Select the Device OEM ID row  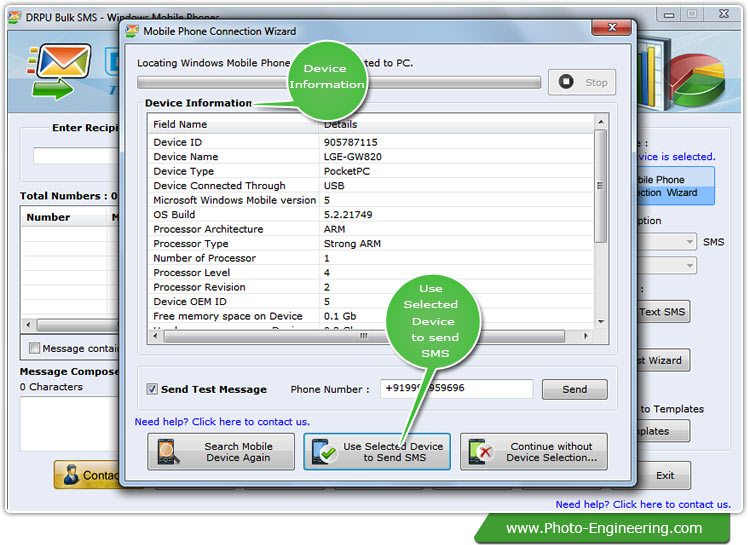coord(371,302)
